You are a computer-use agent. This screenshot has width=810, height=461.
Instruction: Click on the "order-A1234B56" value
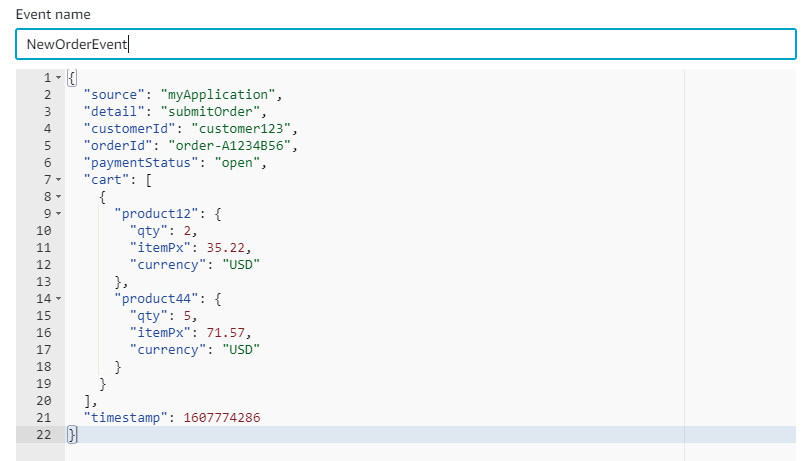(238, 146)
